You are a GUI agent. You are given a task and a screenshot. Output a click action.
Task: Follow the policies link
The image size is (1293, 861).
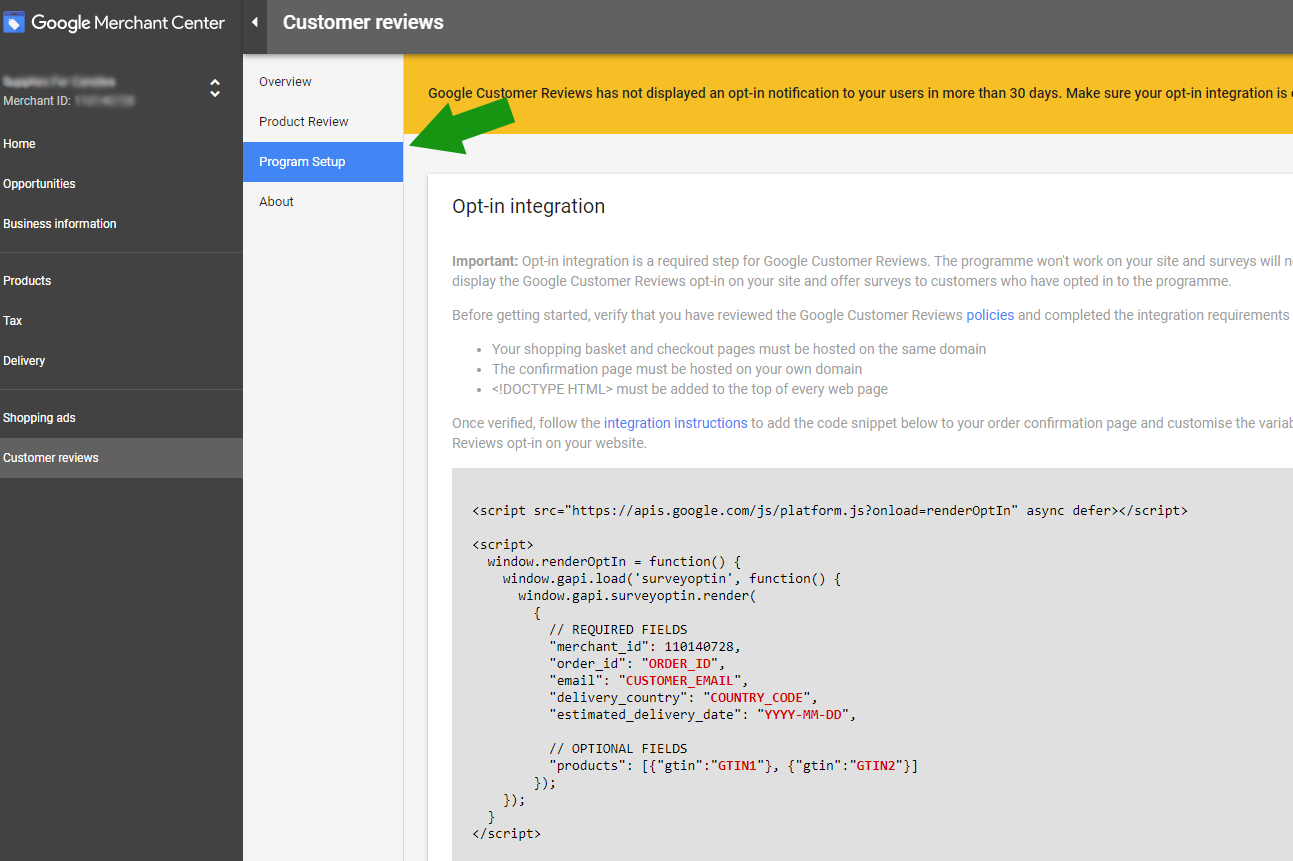[990, 315]
